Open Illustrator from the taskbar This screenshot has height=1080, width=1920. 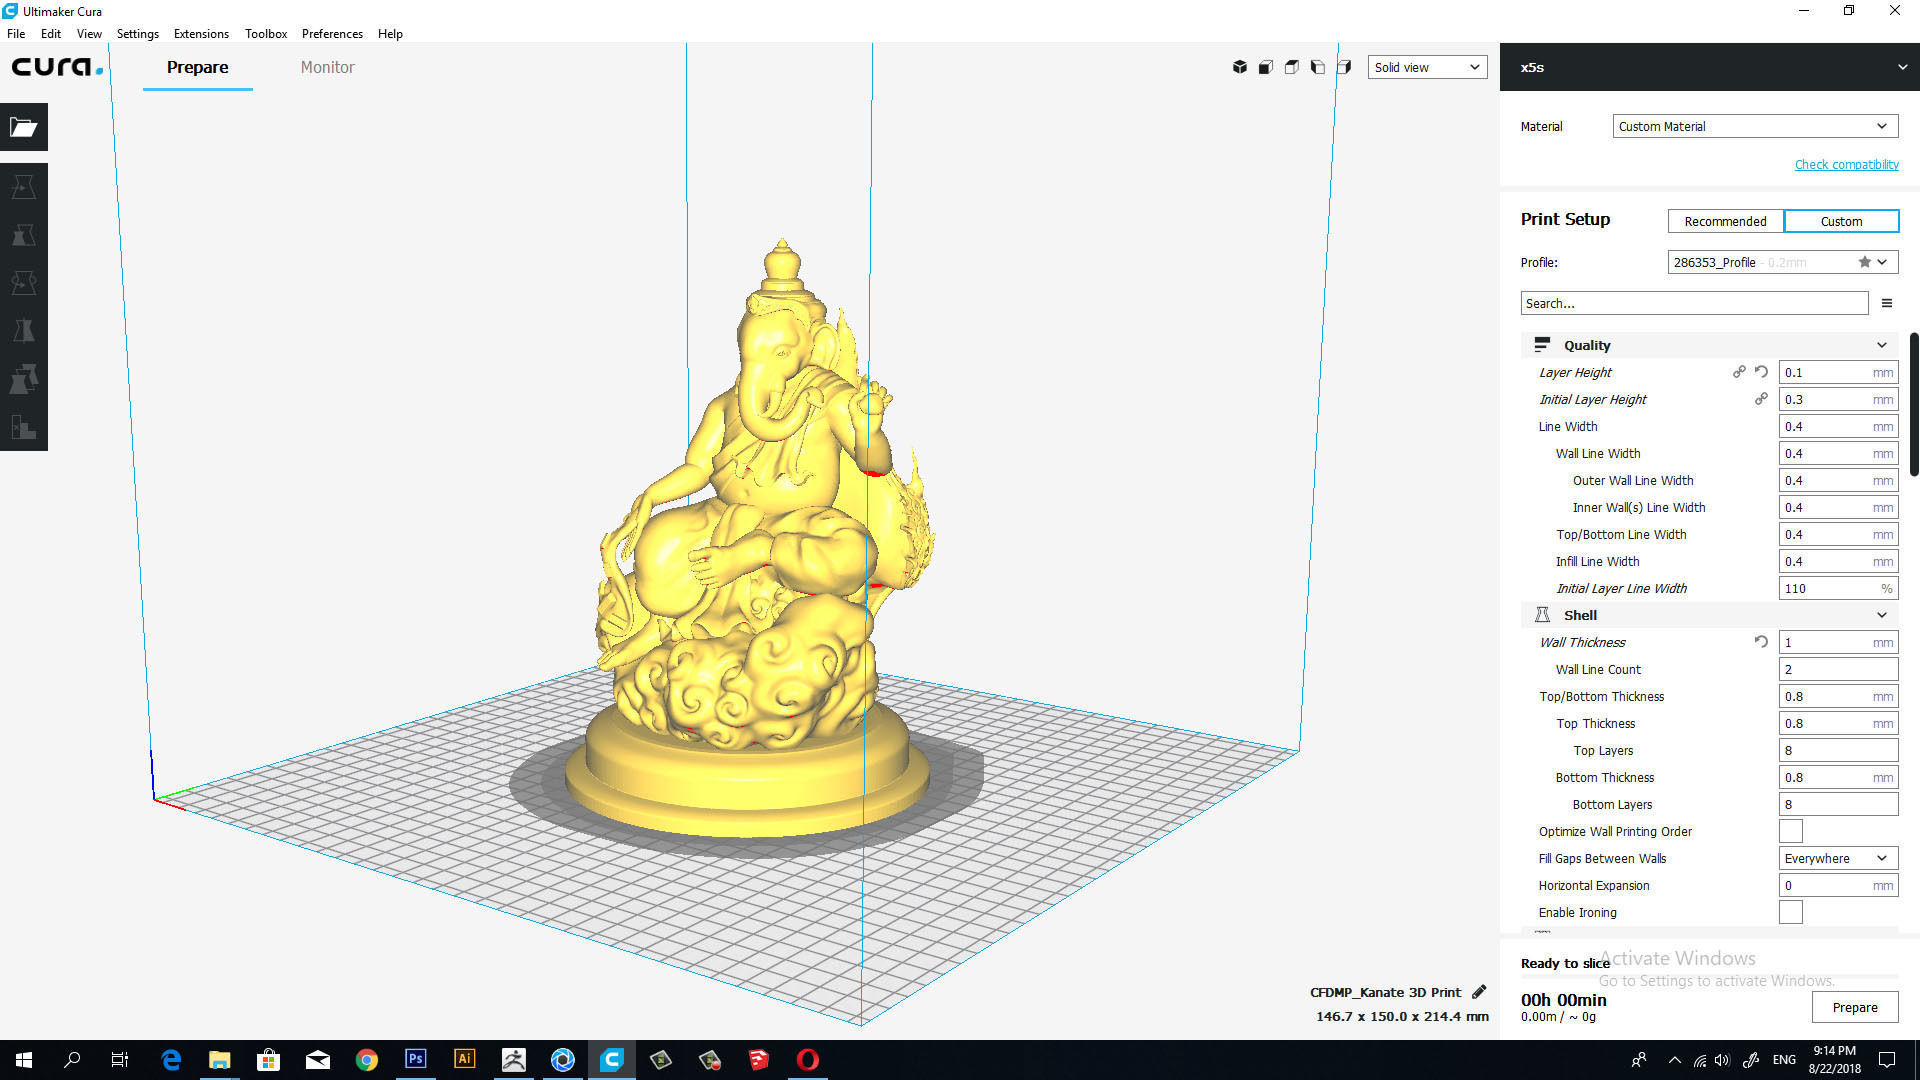[x=464, y=1059]
